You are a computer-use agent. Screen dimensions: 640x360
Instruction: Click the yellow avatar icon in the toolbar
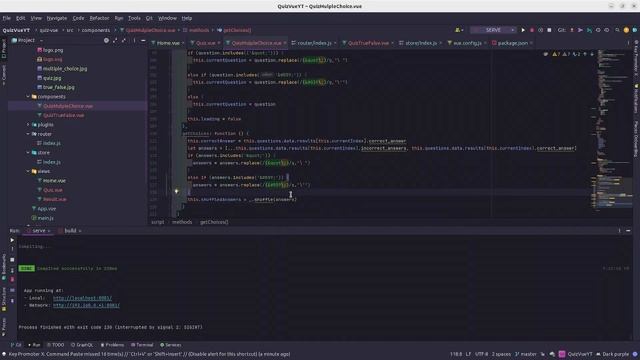626,30
